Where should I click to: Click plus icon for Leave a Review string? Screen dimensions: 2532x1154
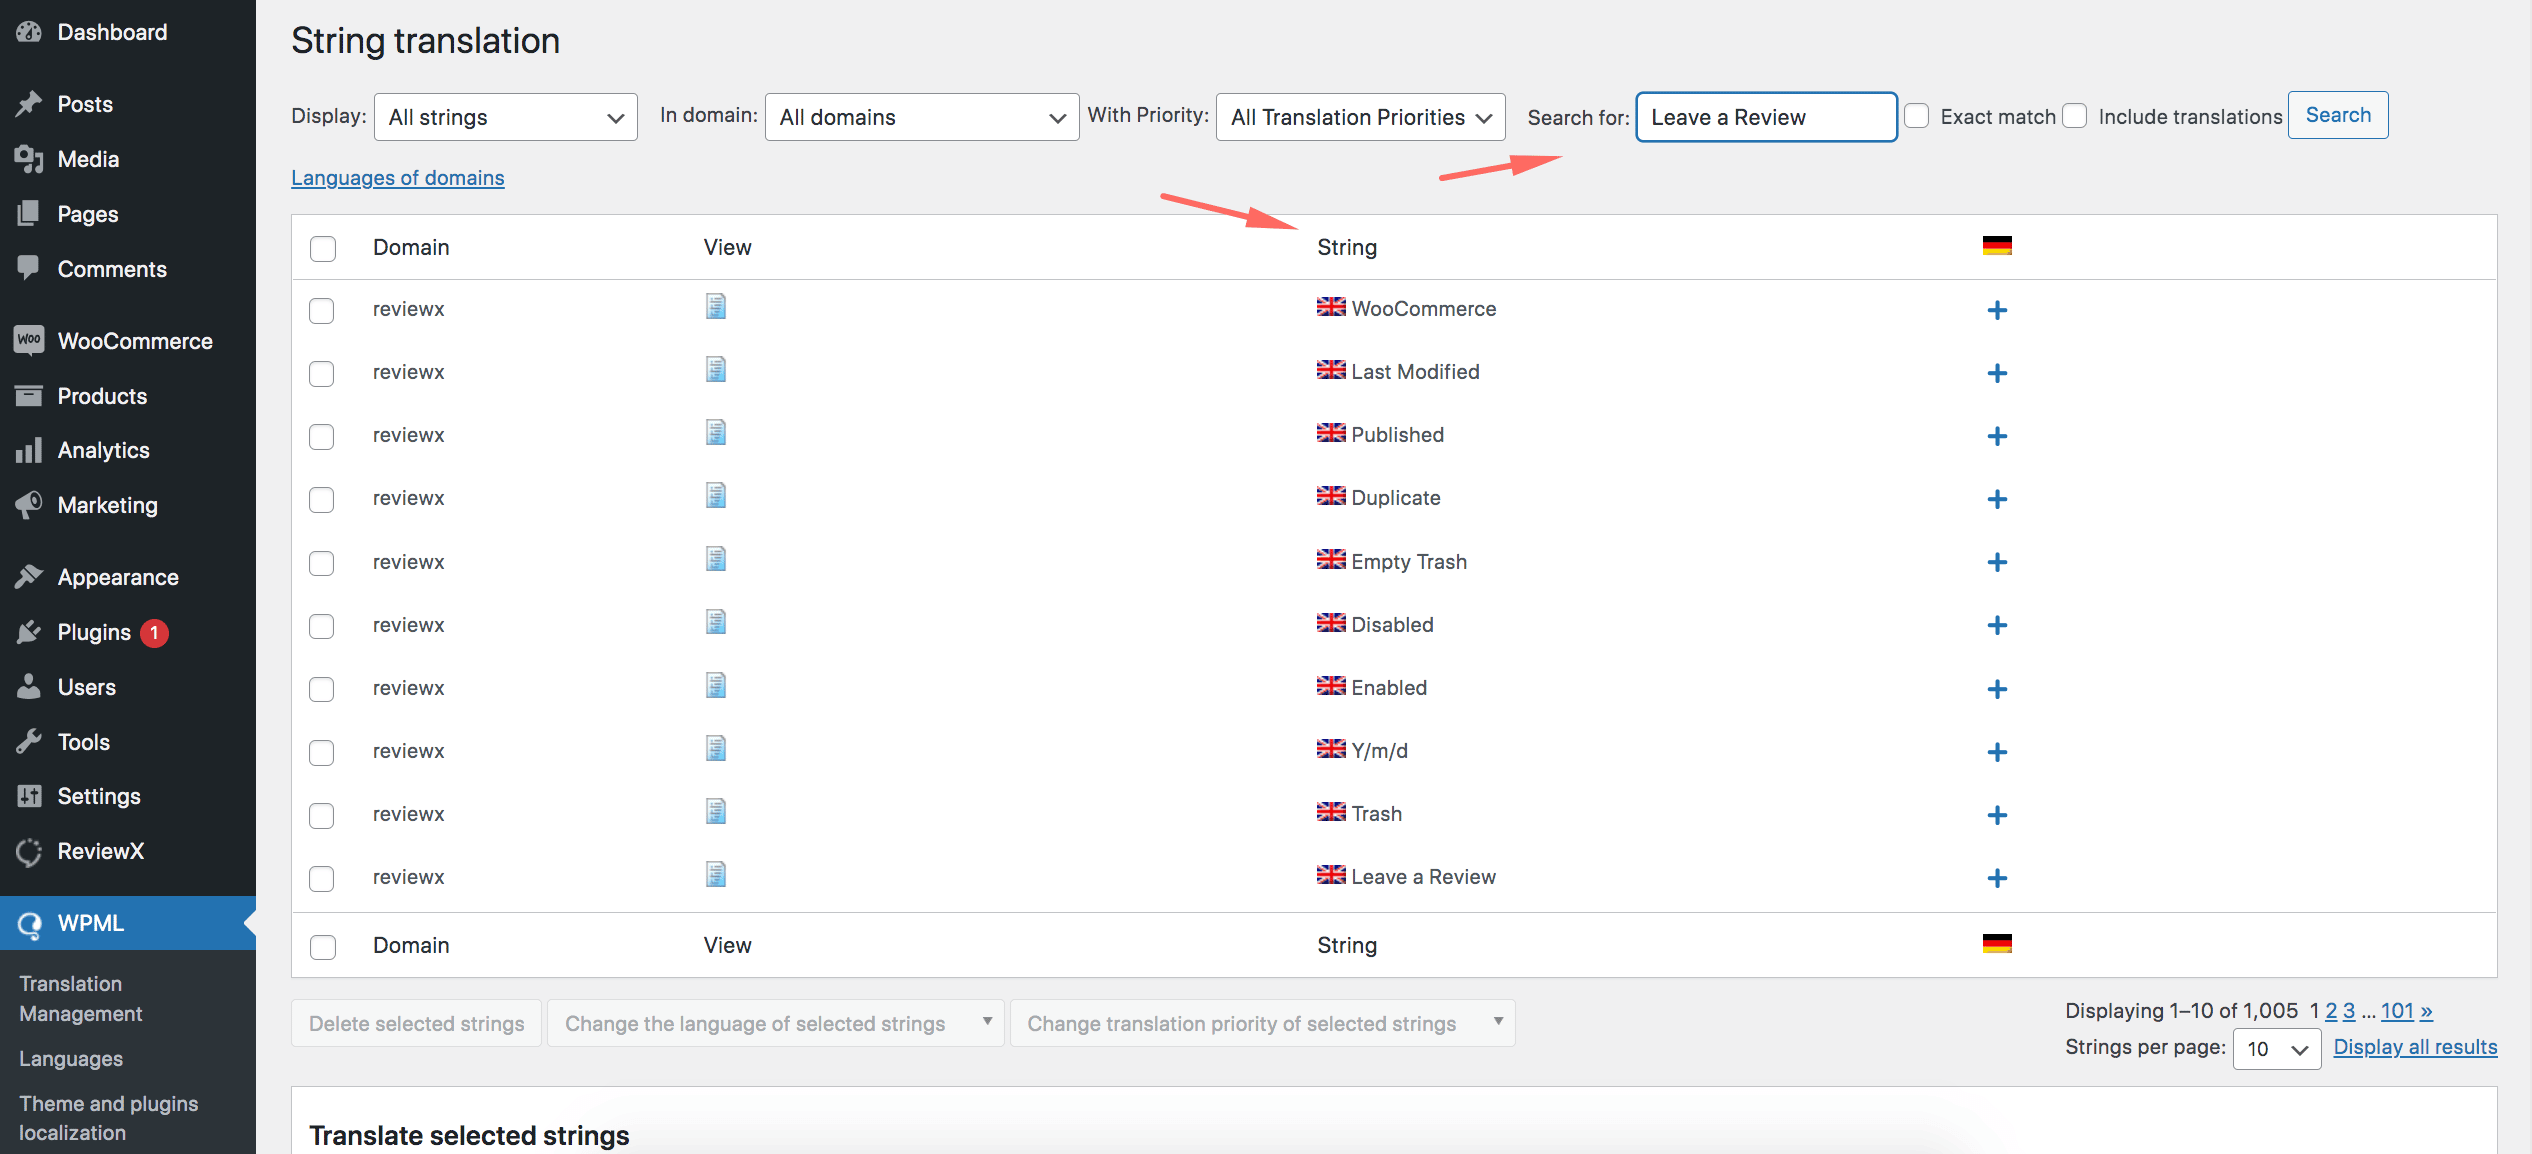1996,878
